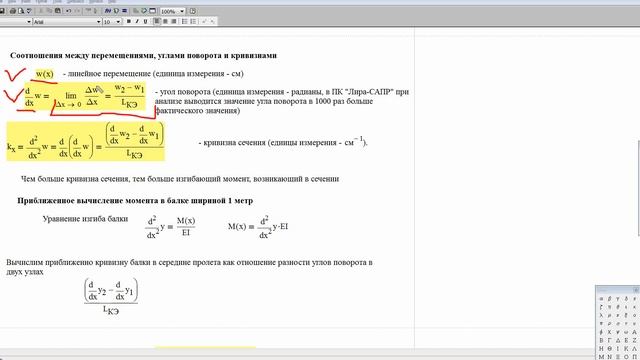
Task: Insert capital Theta from Greek palette
Action: click(609, 349)
